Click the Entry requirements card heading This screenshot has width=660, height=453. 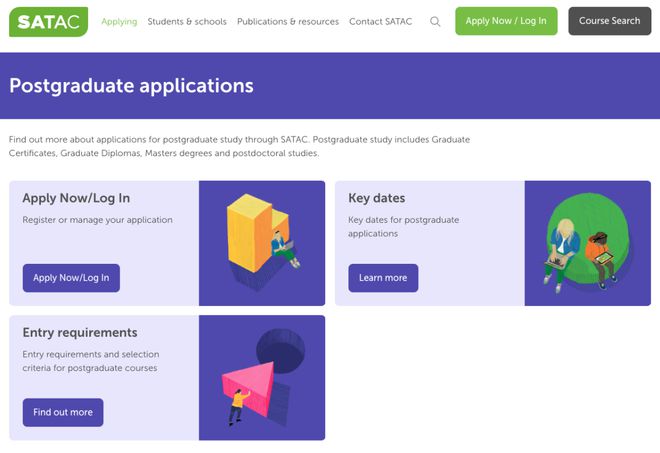(80, 333)
